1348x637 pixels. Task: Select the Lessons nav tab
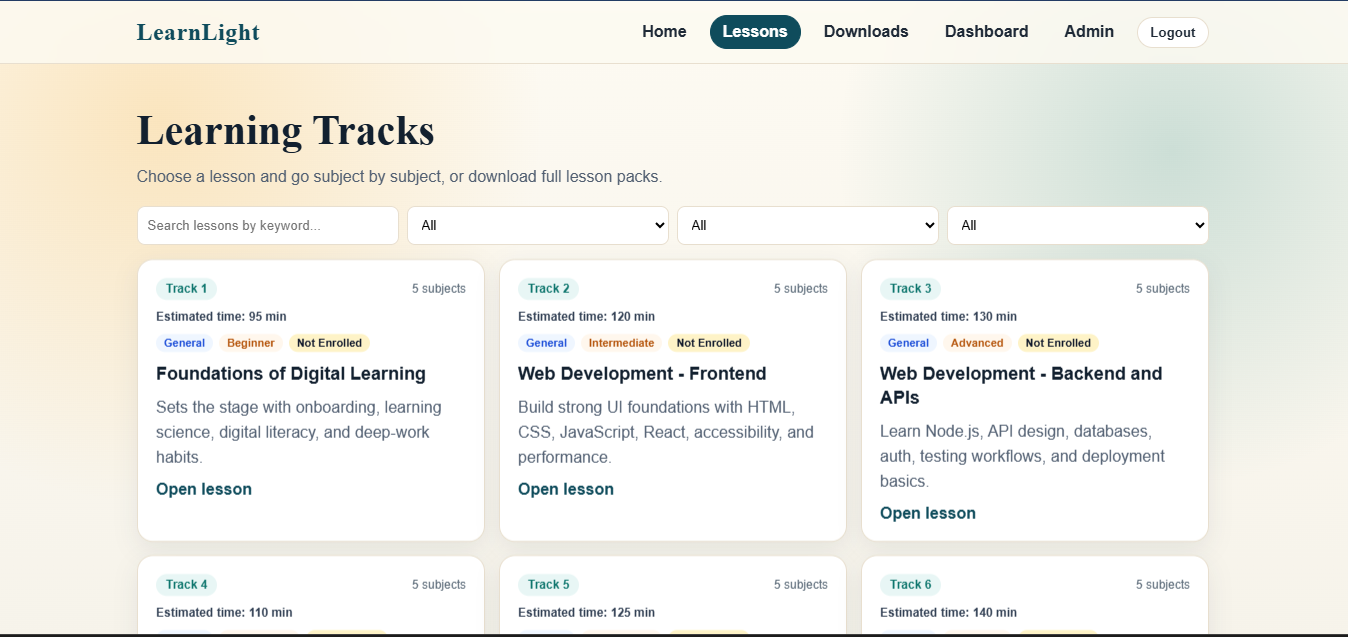755,32
